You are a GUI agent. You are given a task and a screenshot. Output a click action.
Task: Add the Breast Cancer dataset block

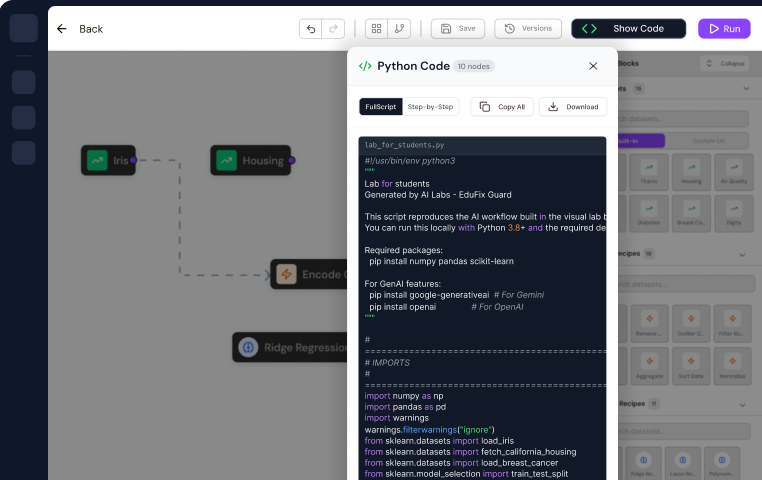pyautogui.click(x=691, y=213)
